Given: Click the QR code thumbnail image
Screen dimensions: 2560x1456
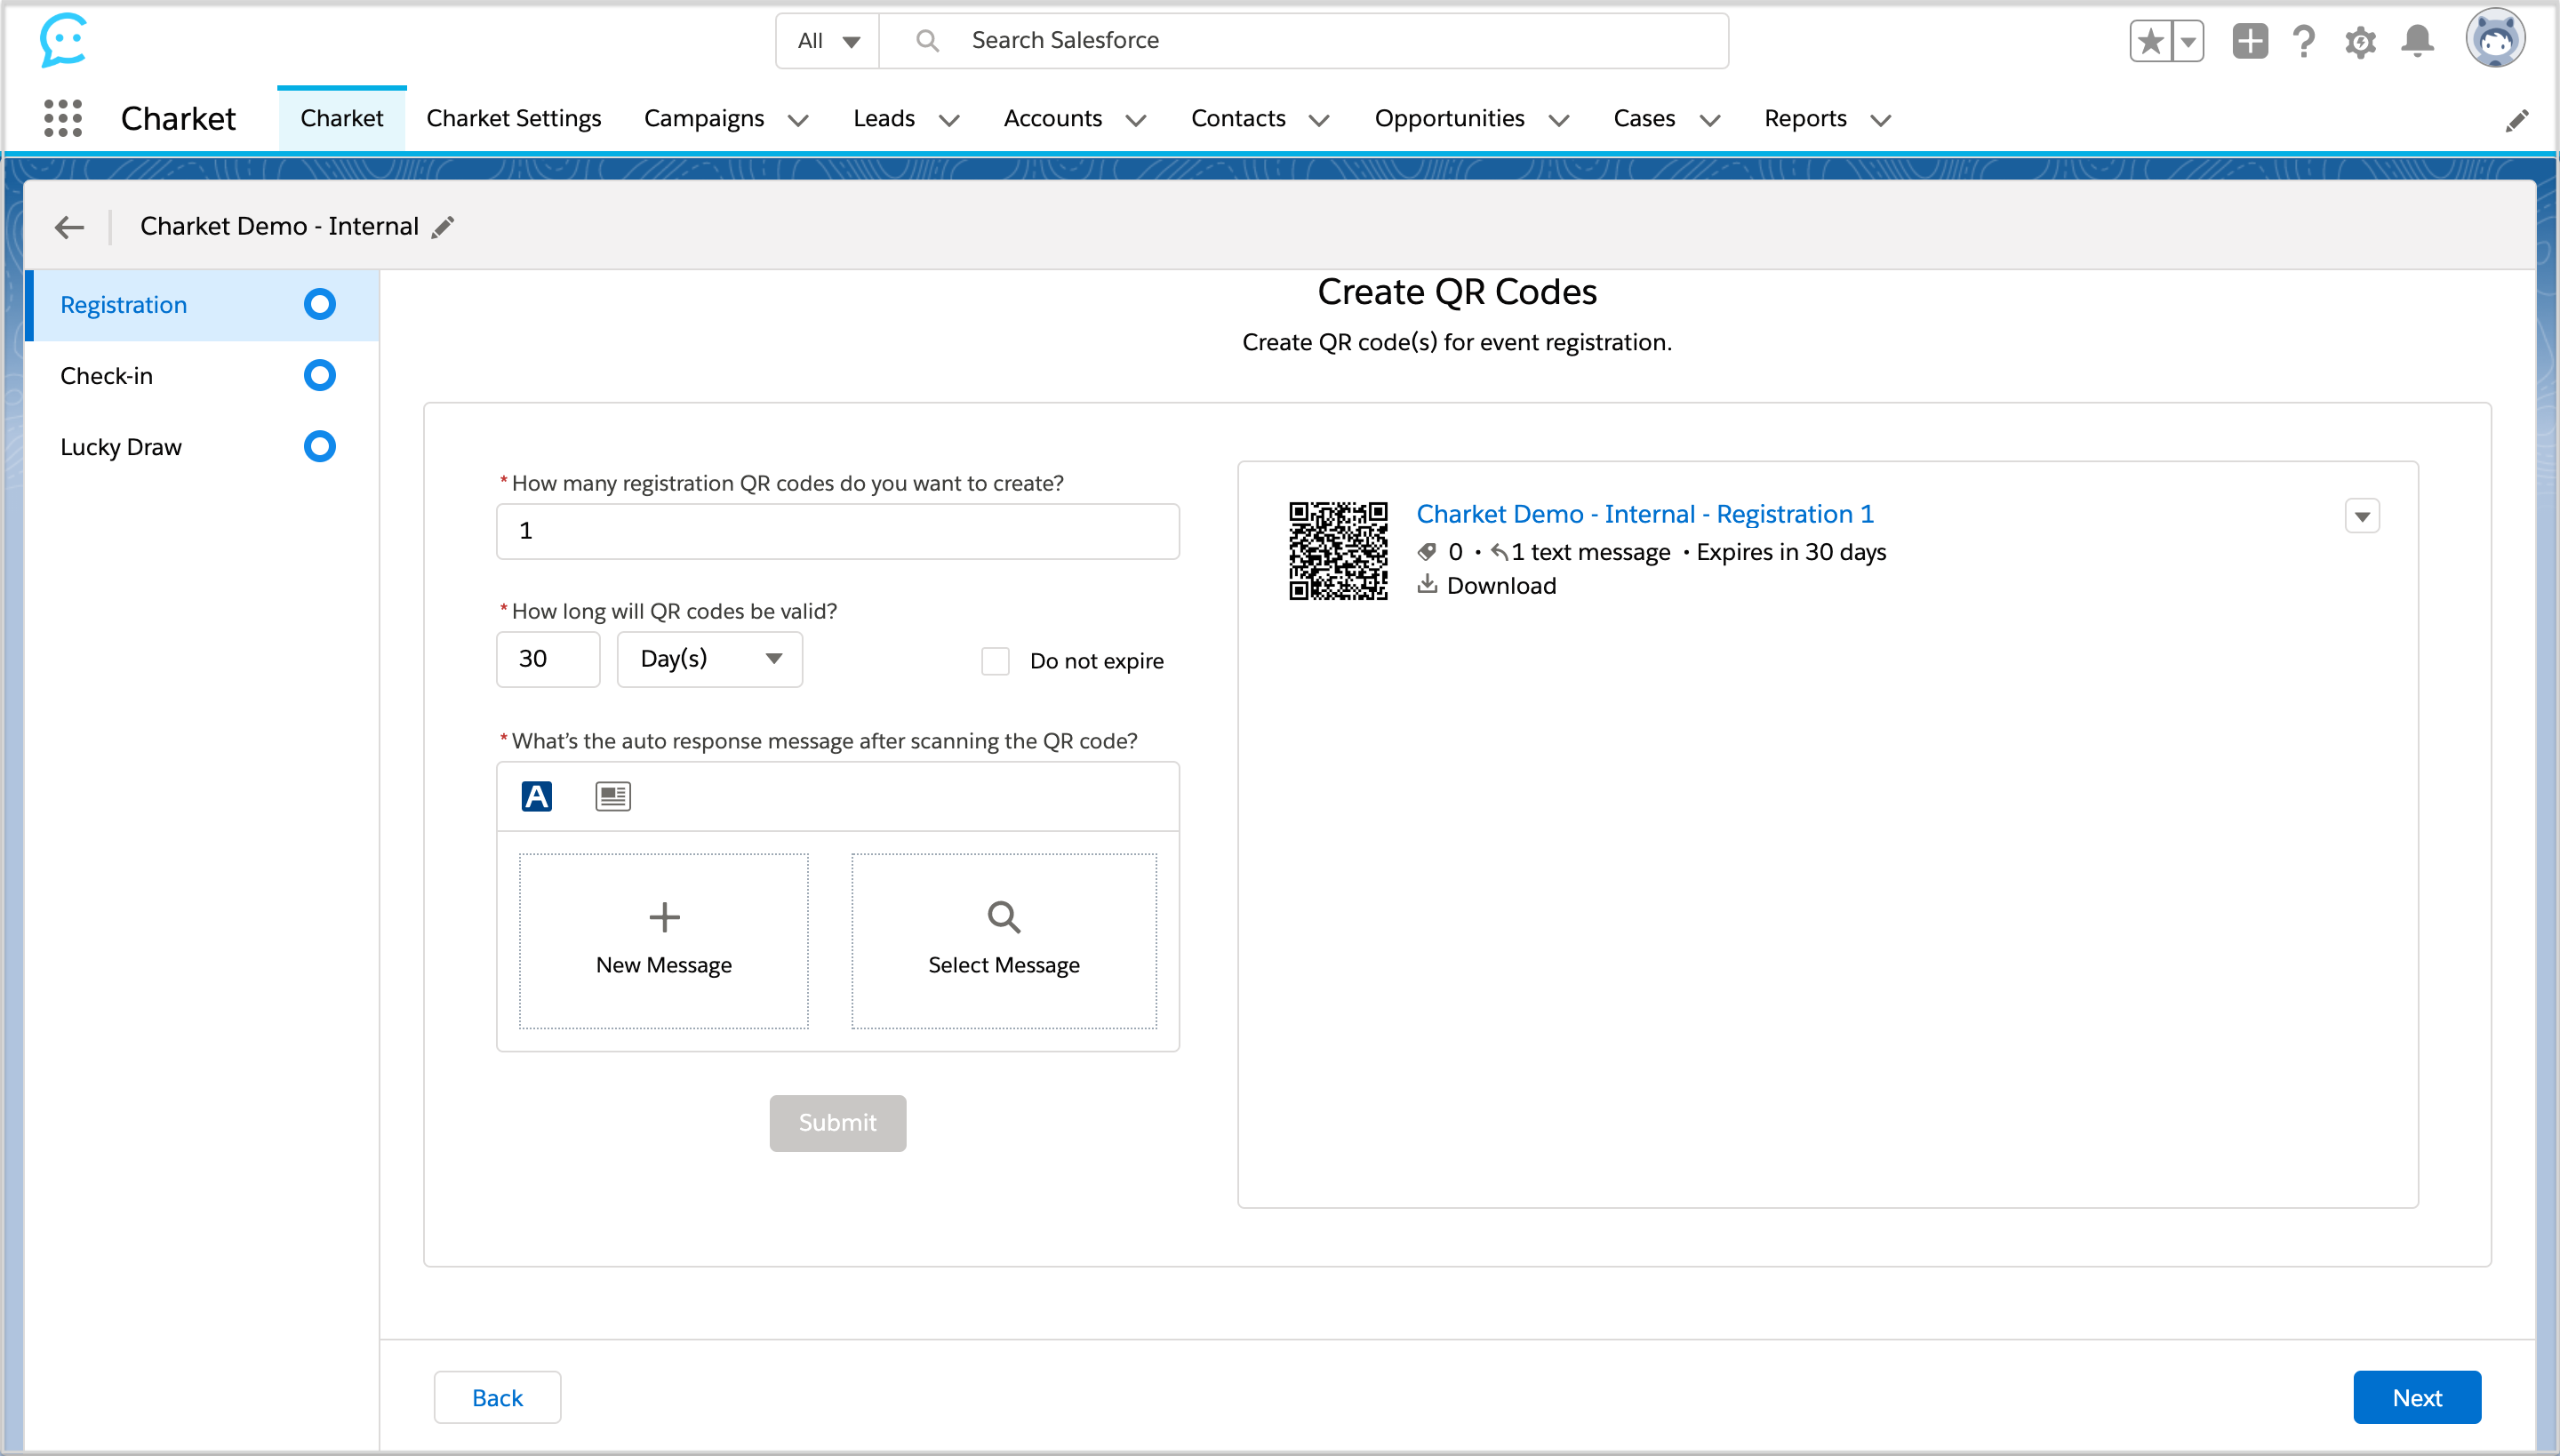Looking at the screenshot, I should pos(1338,550).
